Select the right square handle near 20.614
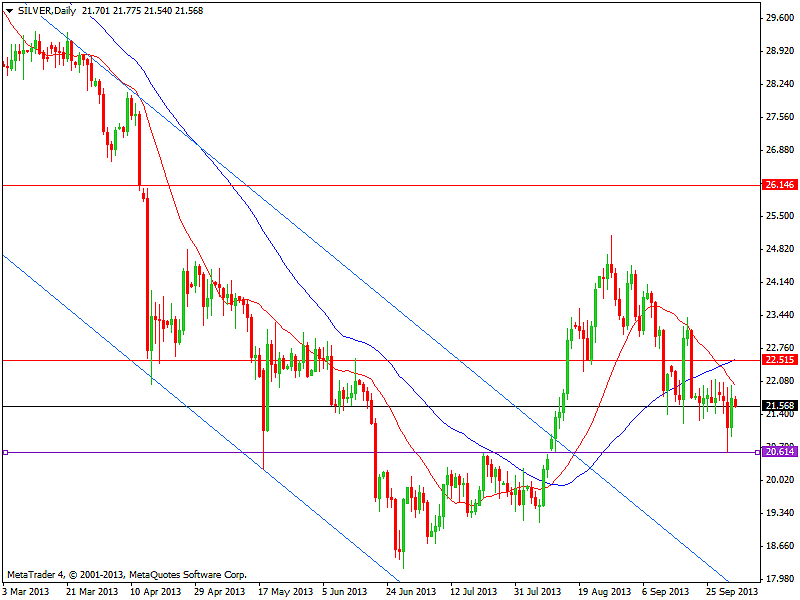Image resolution: width=800 pixels, height=600 pixels. coord(758,452)
